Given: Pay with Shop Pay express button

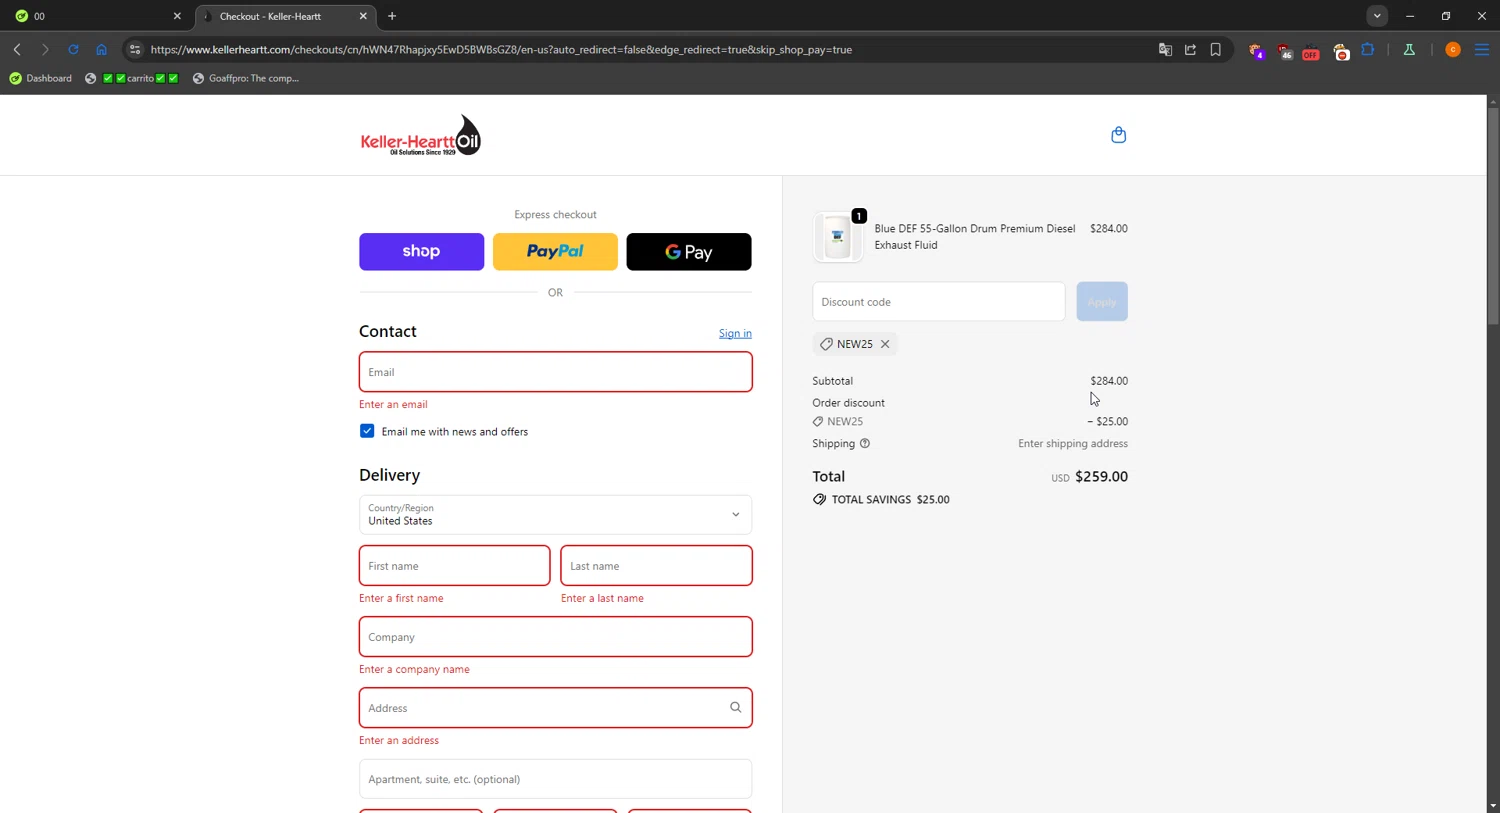Looking at the screenshot, I should [x=421, y=252].
